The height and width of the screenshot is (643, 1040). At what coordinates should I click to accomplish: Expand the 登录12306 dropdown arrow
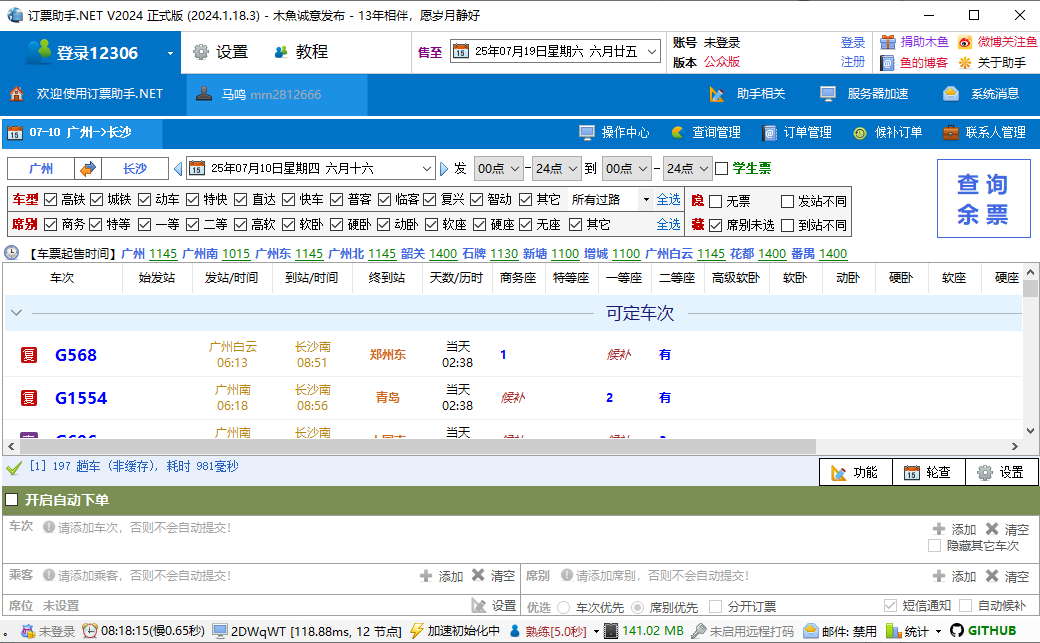(170, 53)
